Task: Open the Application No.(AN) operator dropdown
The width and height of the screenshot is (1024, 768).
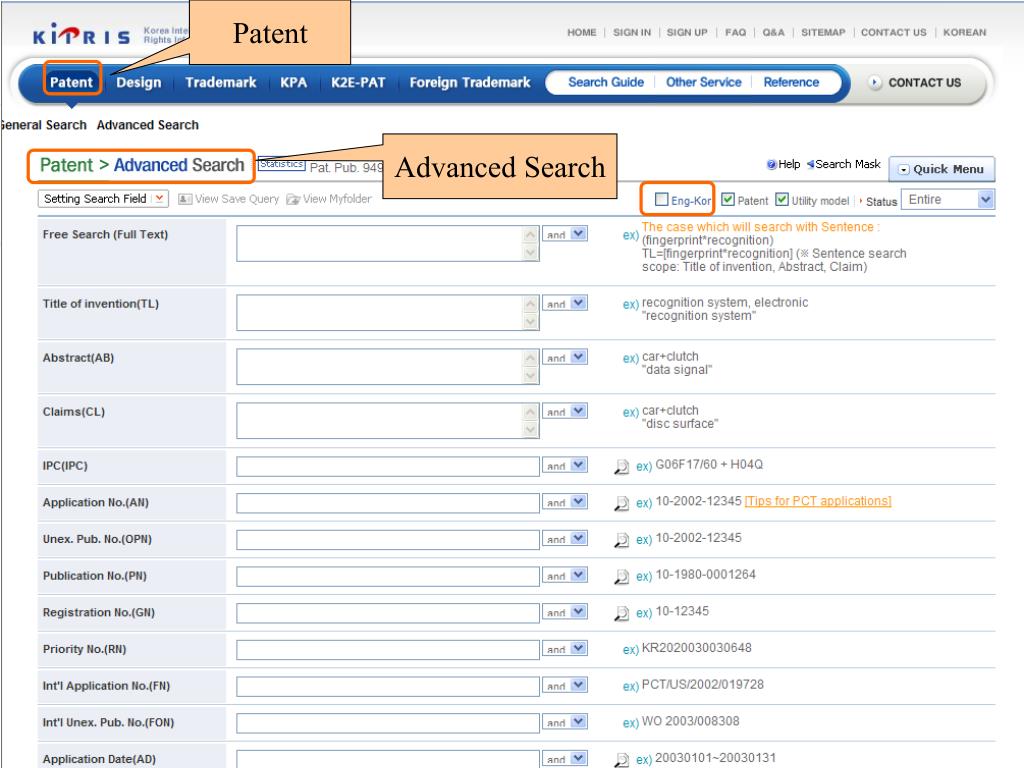Action: pos(565,502)
